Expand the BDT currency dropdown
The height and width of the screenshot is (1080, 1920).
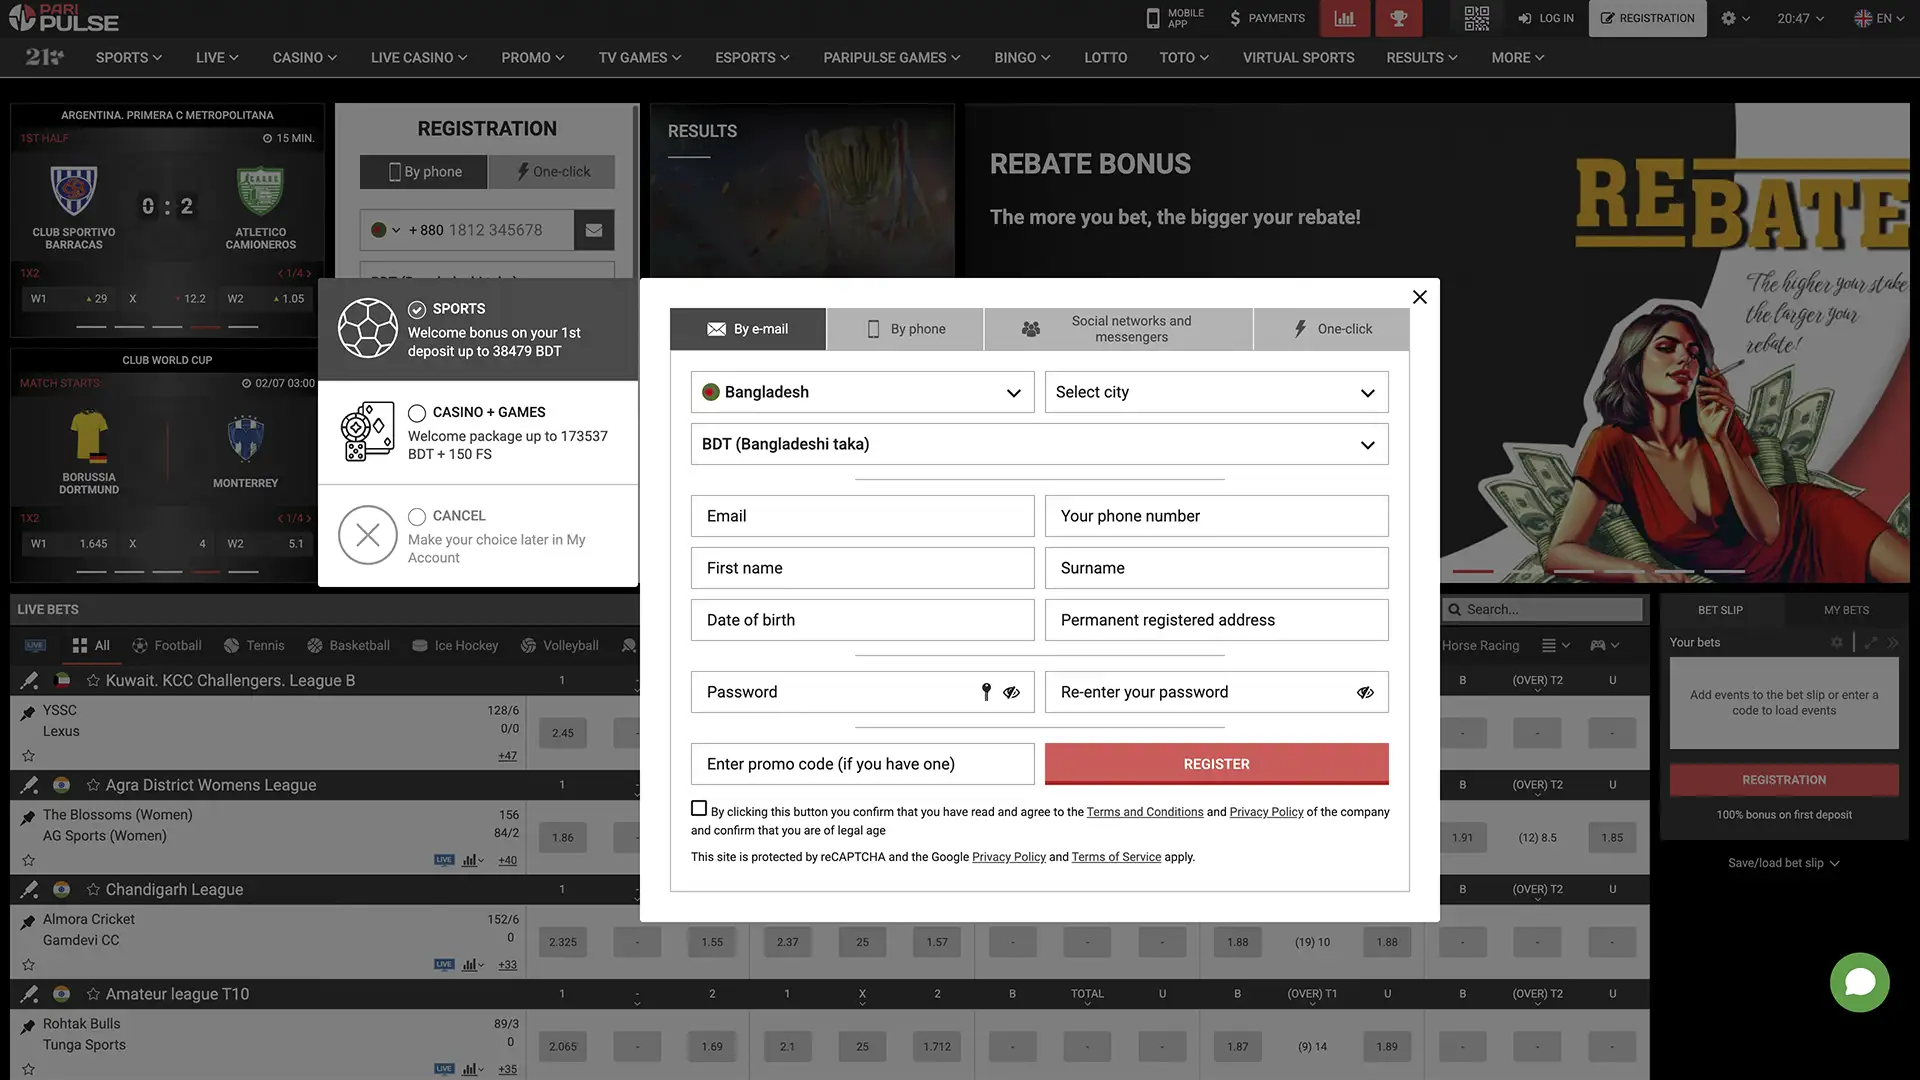[1039, 444]
